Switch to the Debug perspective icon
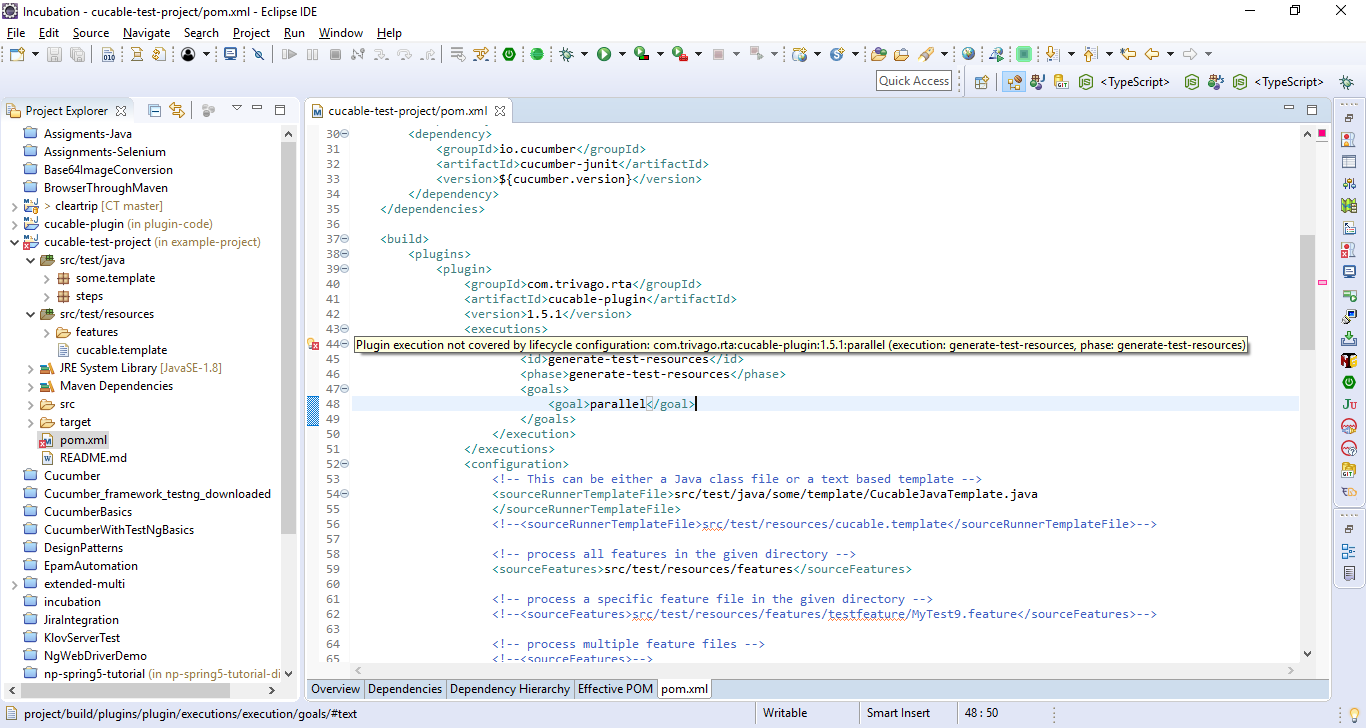Screen dimensions: 1366x728 coord(1346,82)
